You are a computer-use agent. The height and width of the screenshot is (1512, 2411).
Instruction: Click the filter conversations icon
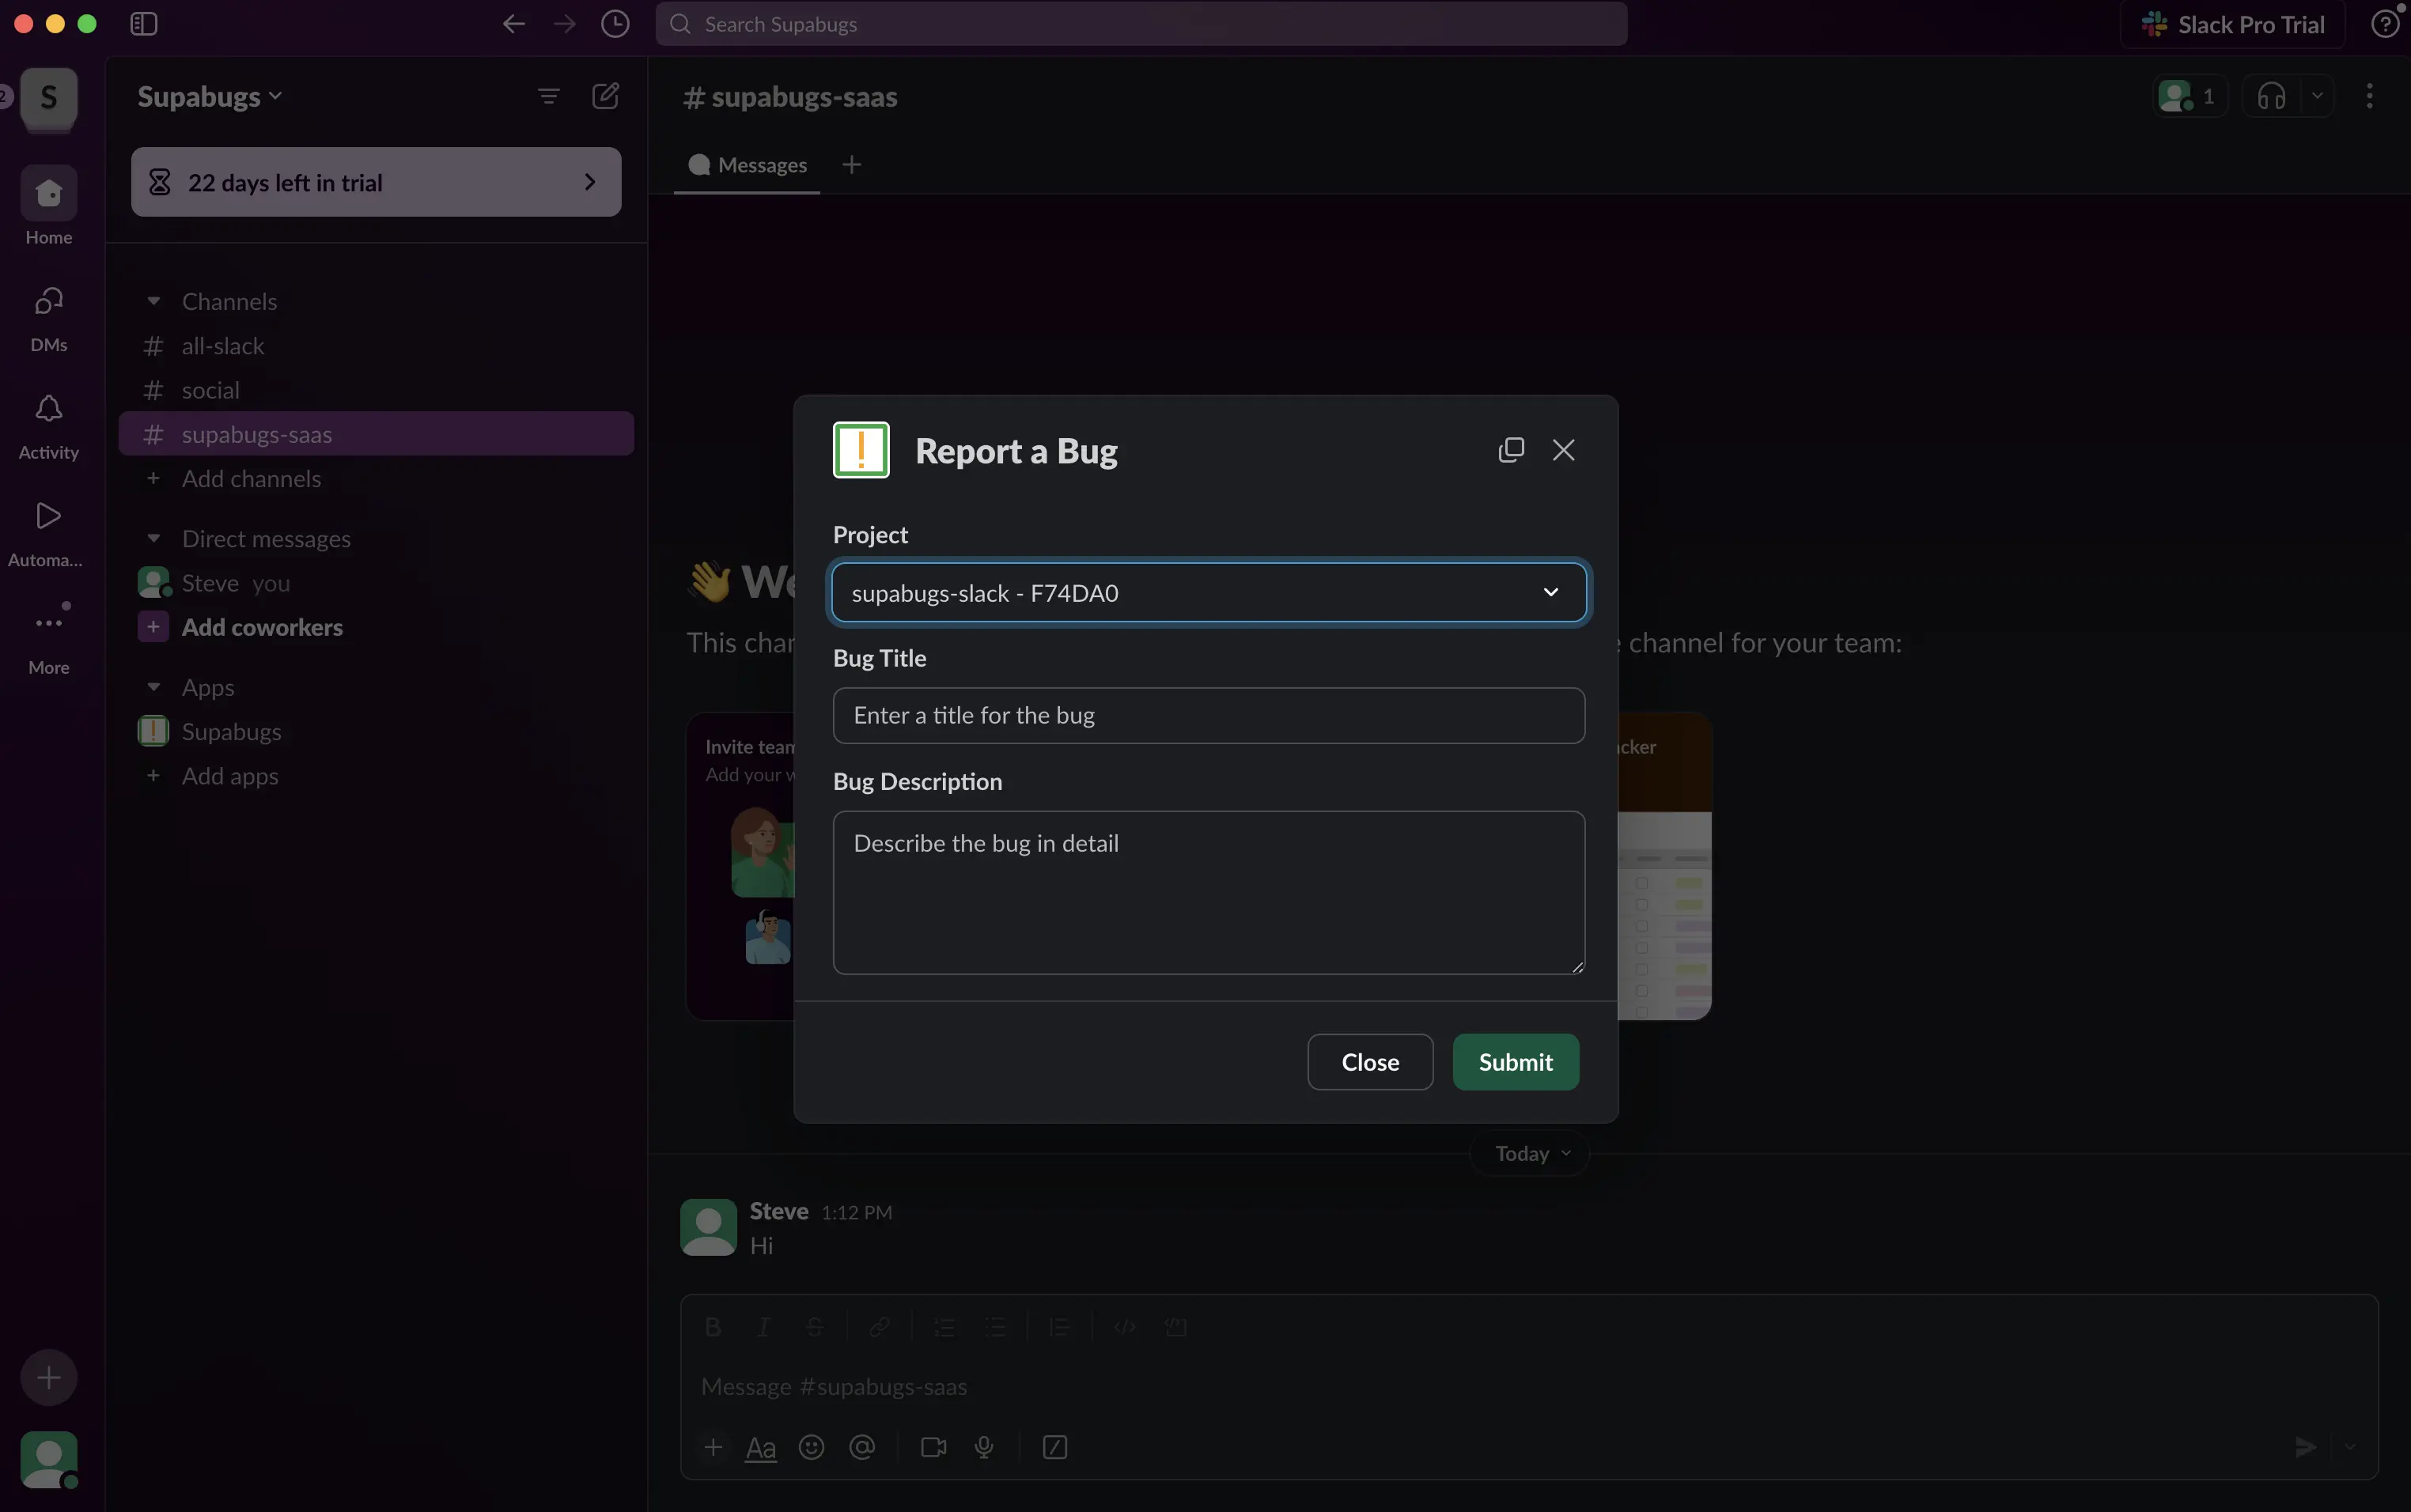548,96
